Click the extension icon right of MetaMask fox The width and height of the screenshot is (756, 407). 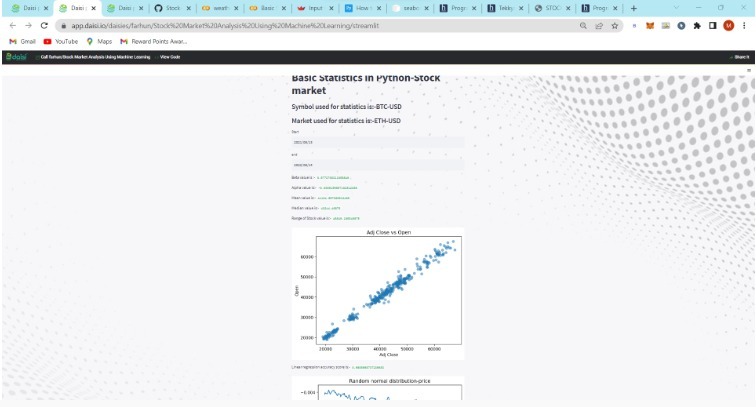coord(665,26)
